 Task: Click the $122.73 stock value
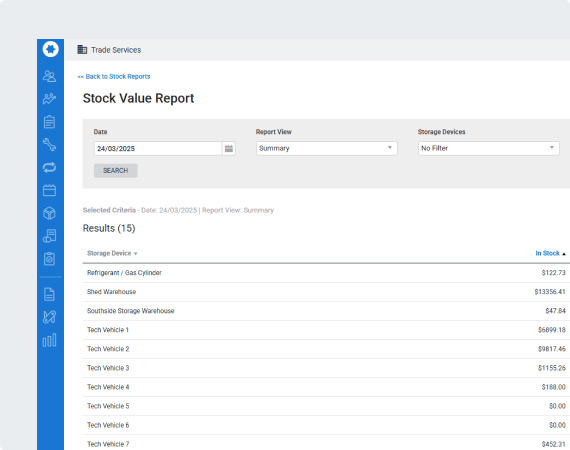(x=553, y=273)
